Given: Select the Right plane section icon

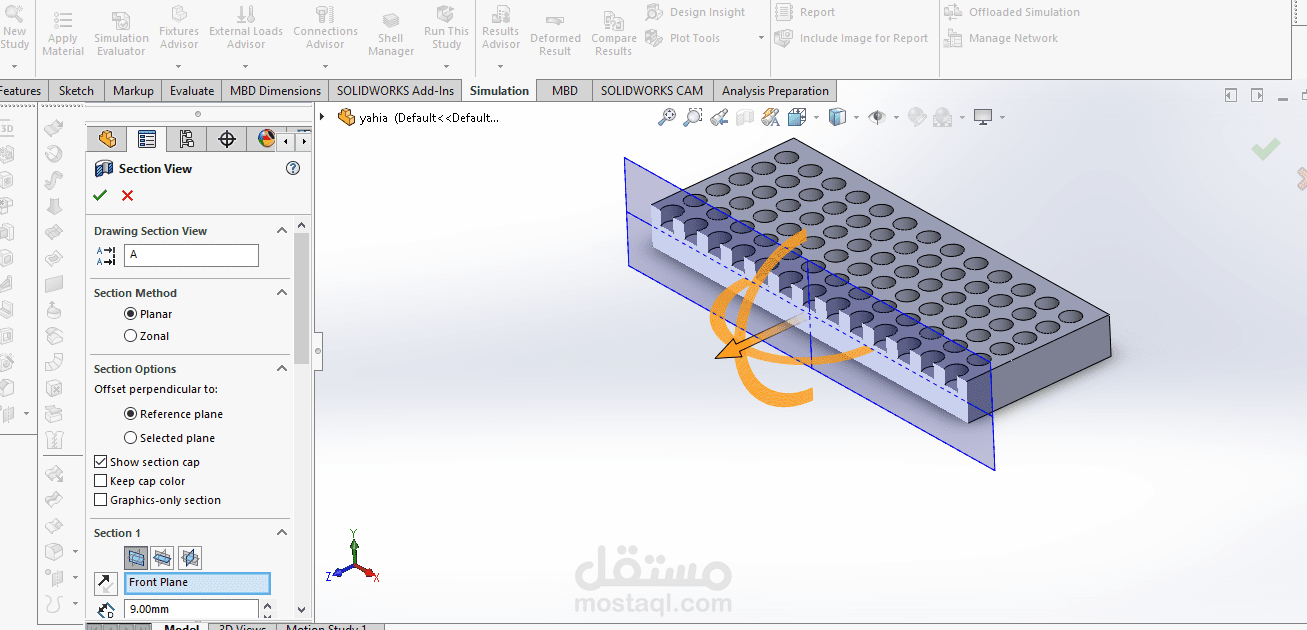Looking at the screenshot, I should pyautogui.click(x=190, y=557).
